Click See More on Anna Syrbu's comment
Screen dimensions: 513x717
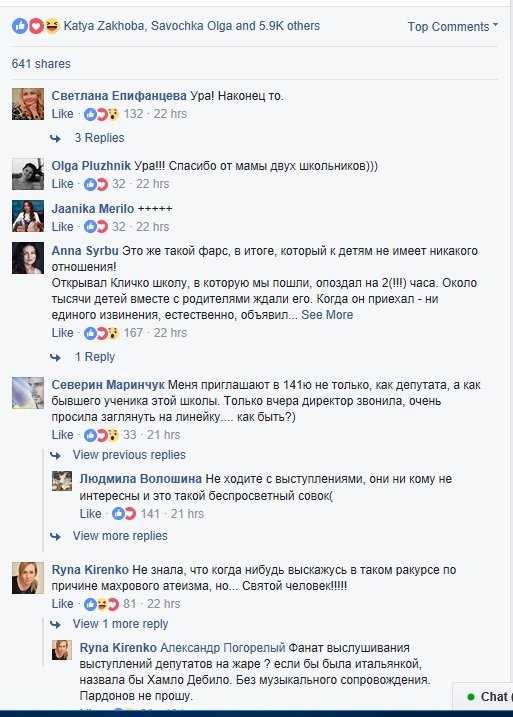327,315
